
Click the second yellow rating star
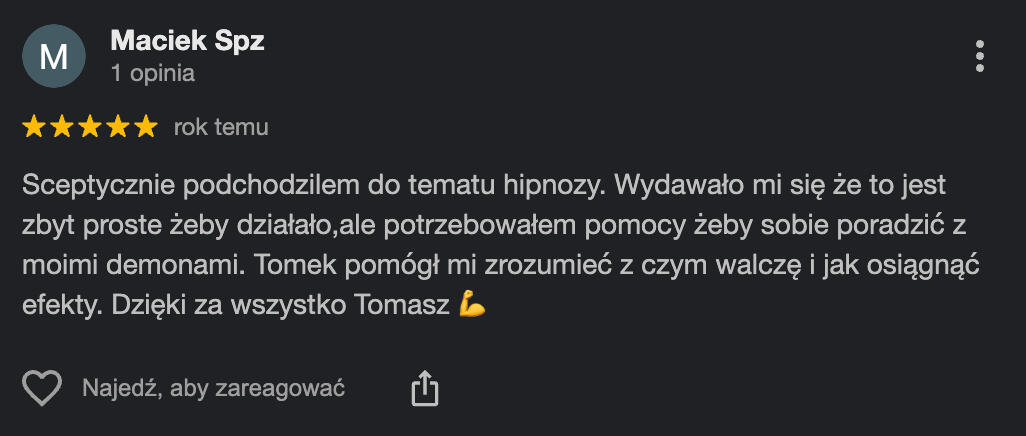click(62, 126)
